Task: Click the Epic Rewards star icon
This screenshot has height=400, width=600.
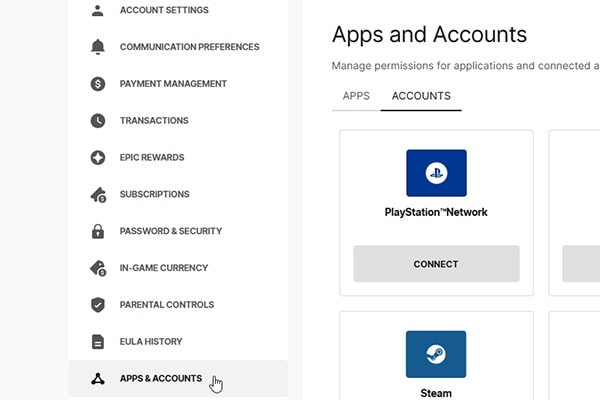Action: pyautogui.click(x=98, y=157)
